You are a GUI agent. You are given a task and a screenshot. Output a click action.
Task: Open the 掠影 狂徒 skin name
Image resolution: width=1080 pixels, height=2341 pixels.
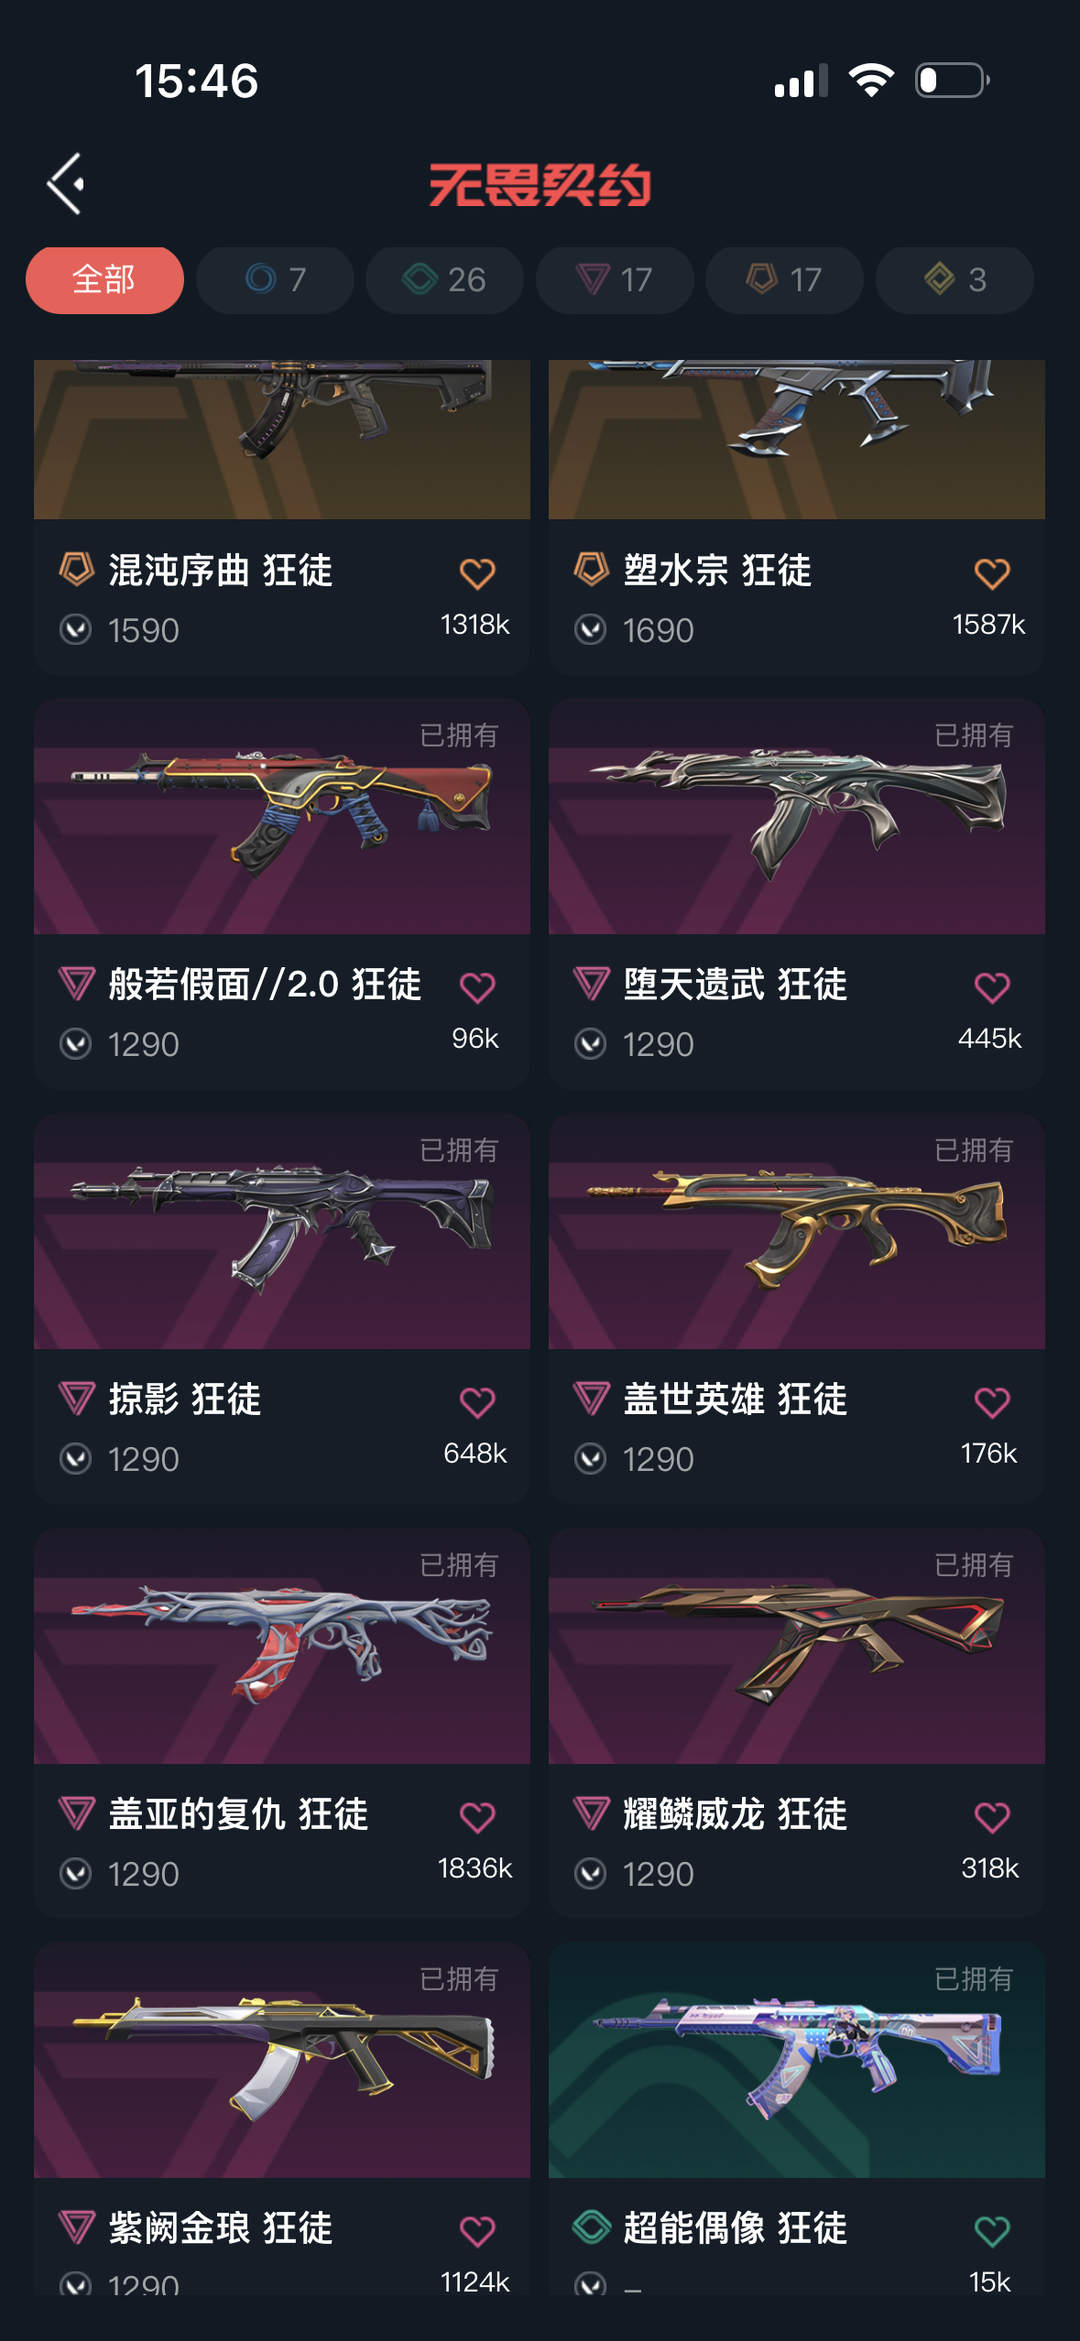[x=185, y=1399]
